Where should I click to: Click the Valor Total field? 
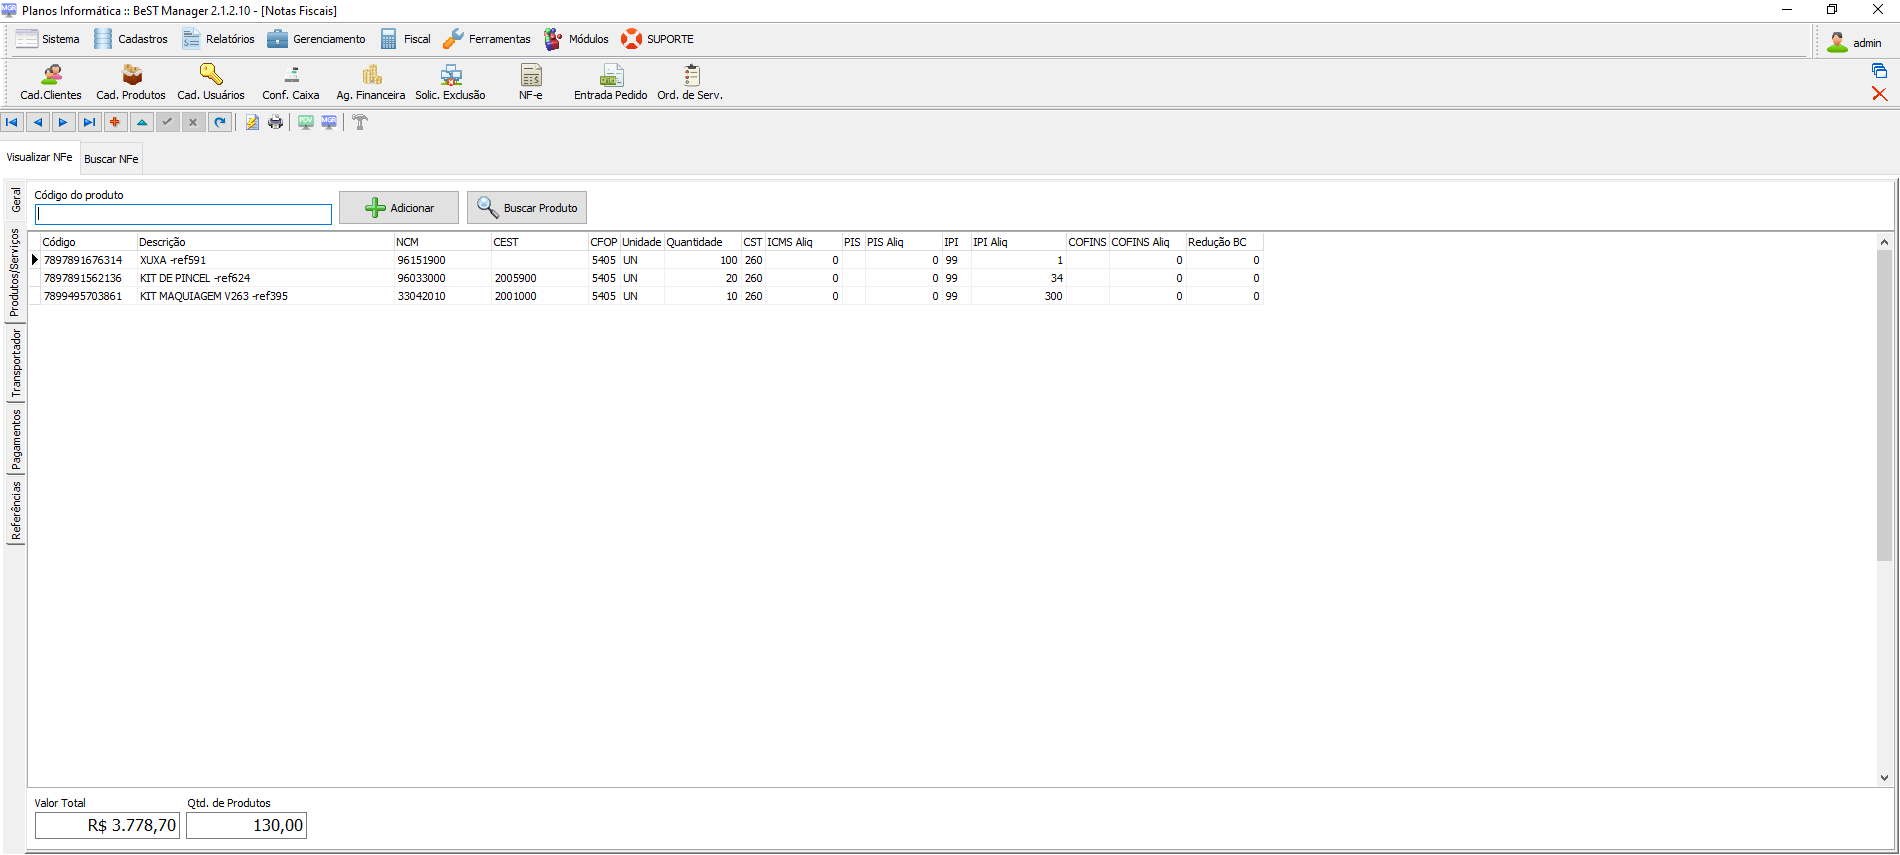coord(107,826)
